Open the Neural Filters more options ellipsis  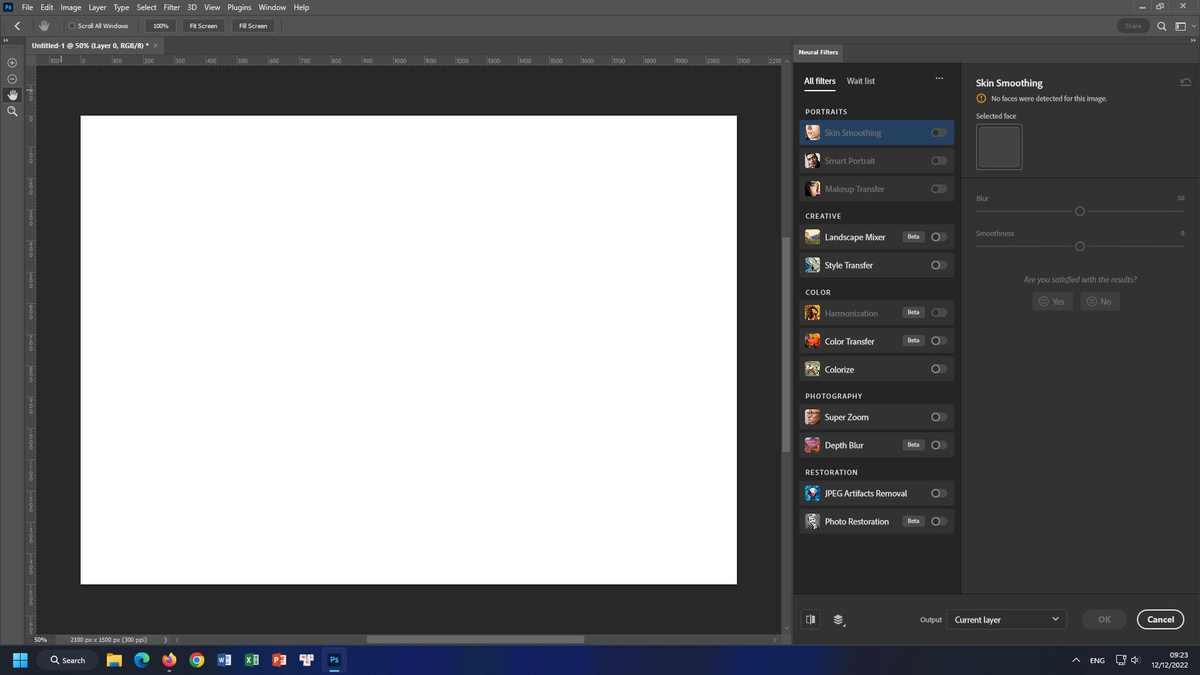pos(938,80)
